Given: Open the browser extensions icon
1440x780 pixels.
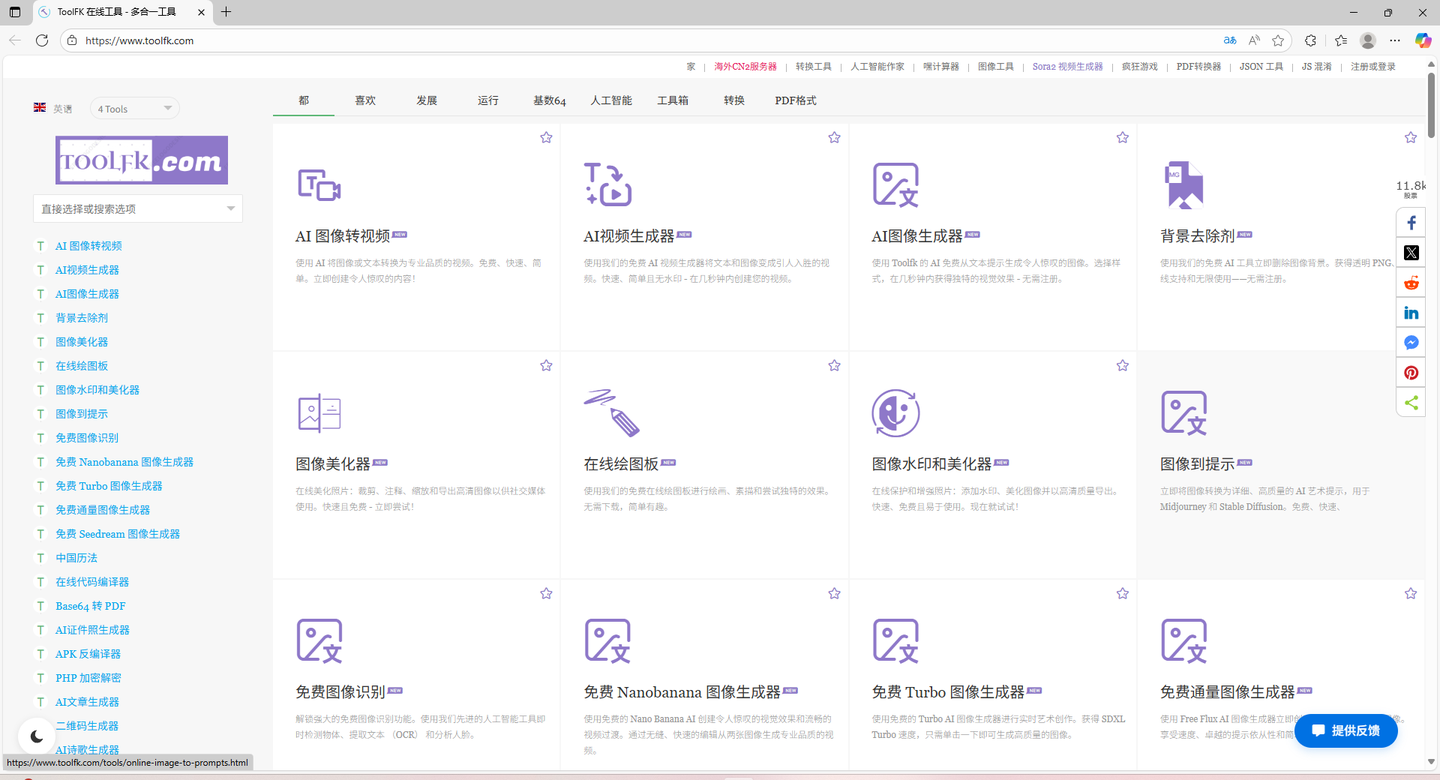Looking at the screenshot, I should (x=1311, y=41).
